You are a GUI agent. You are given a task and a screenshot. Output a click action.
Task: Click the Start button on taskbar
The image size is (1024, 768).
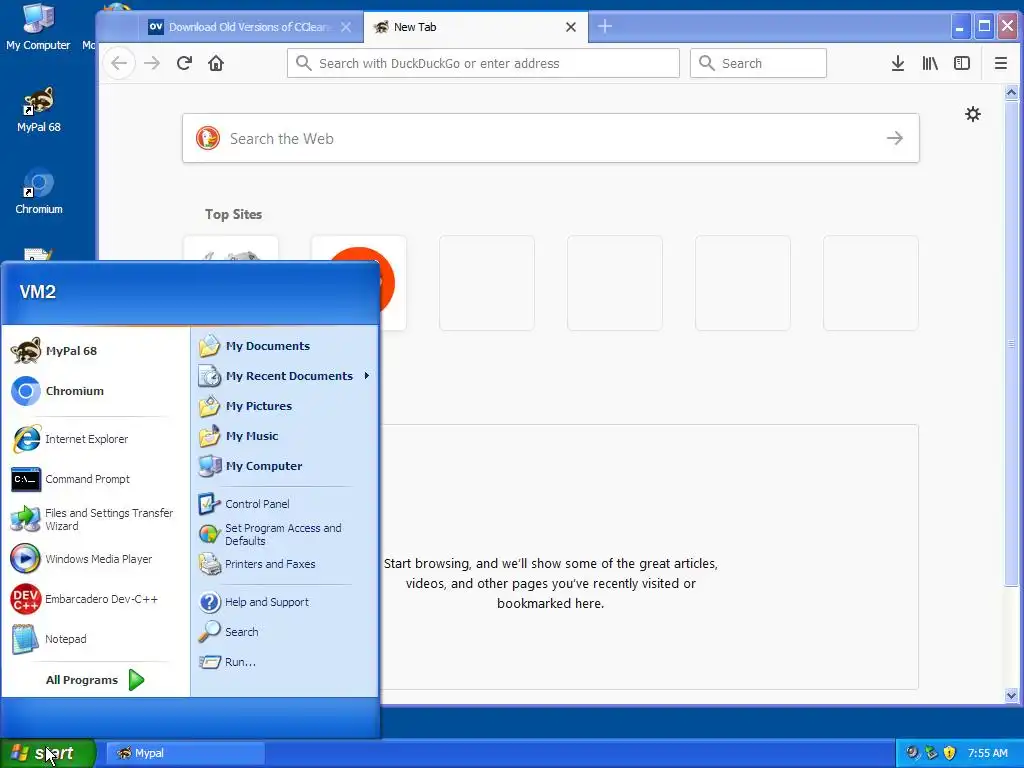click(x=48, y=754)
